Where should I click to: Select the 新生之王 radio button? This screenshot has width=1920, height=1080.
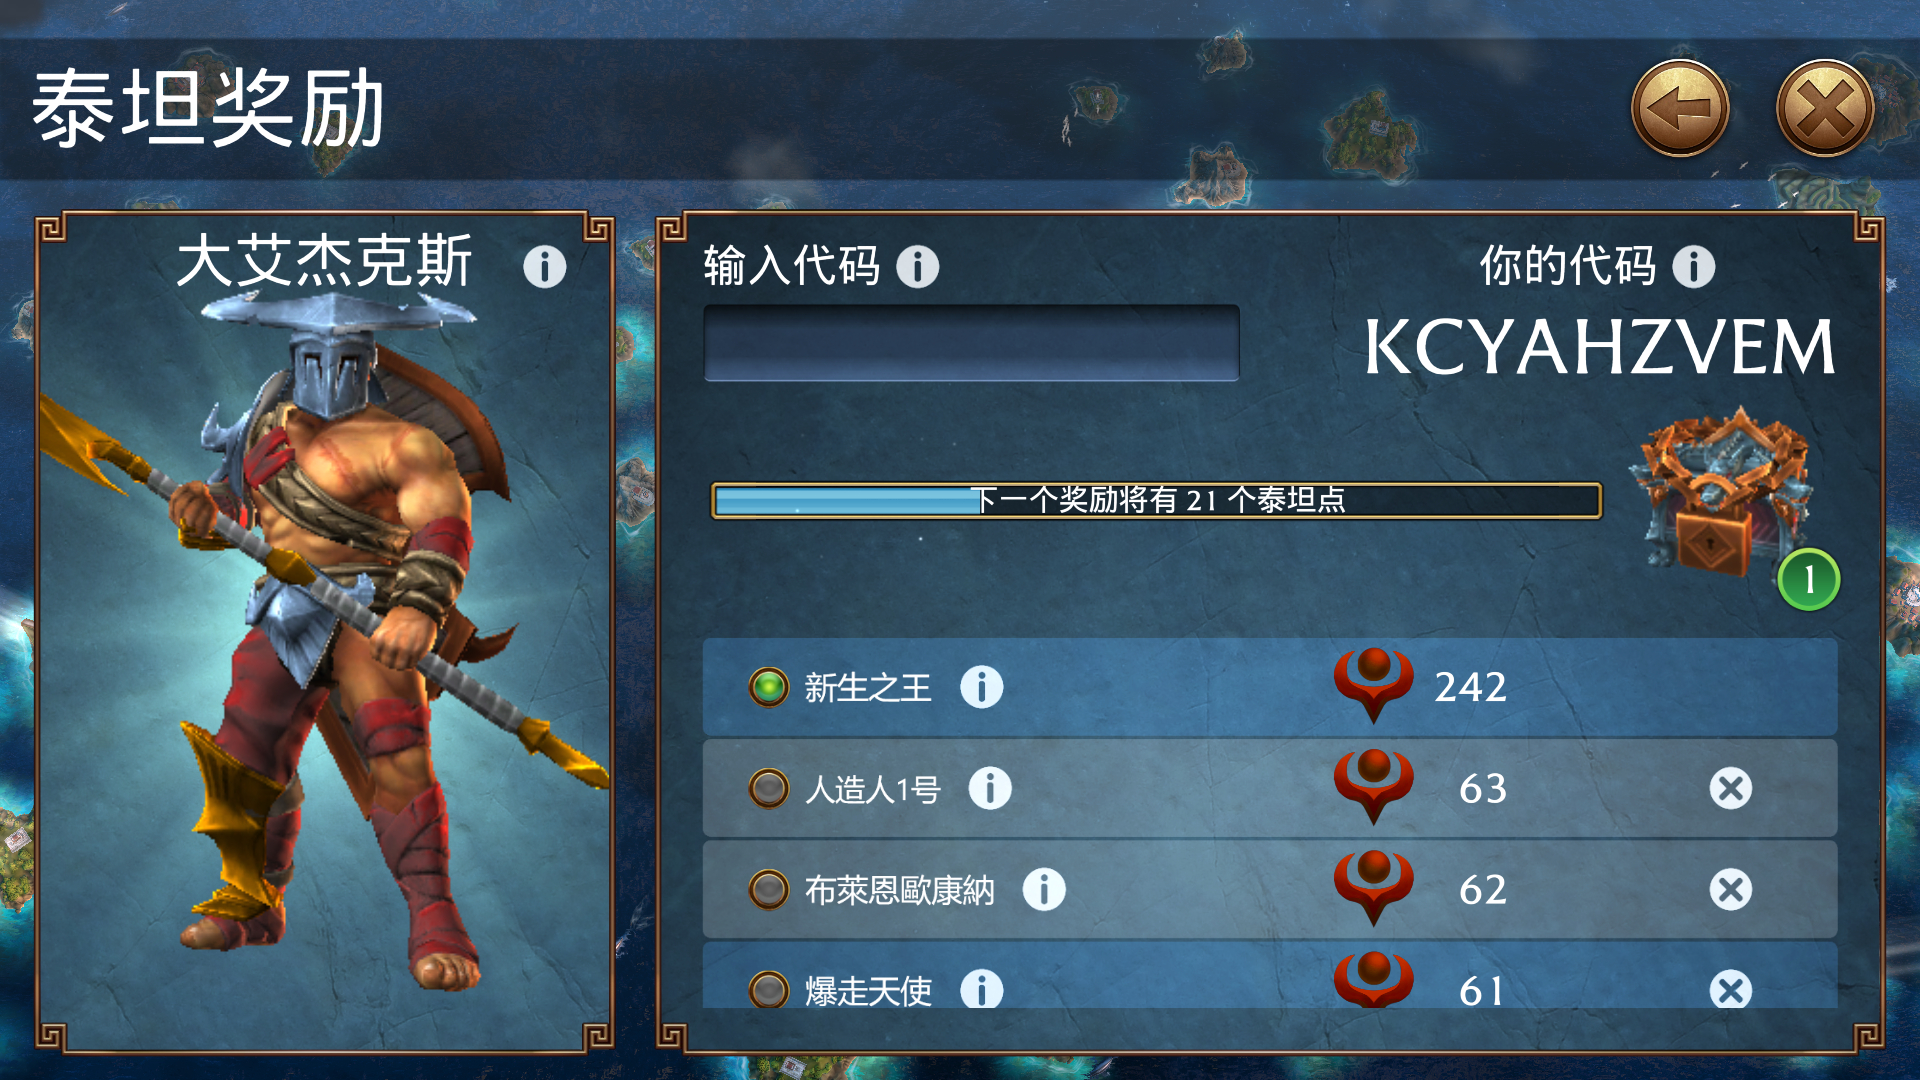click(x=769, y=687)
